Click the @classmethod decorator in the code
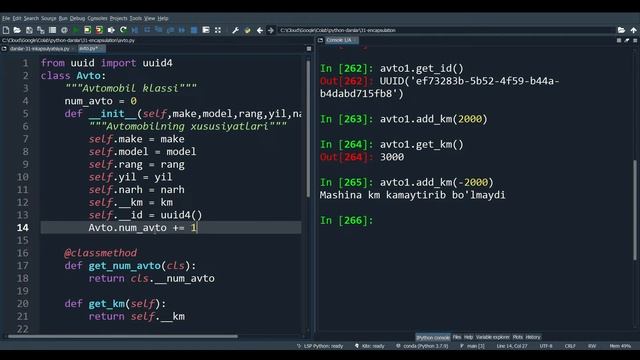This screenshot has height=360, width=640. [x=100, y=253]
